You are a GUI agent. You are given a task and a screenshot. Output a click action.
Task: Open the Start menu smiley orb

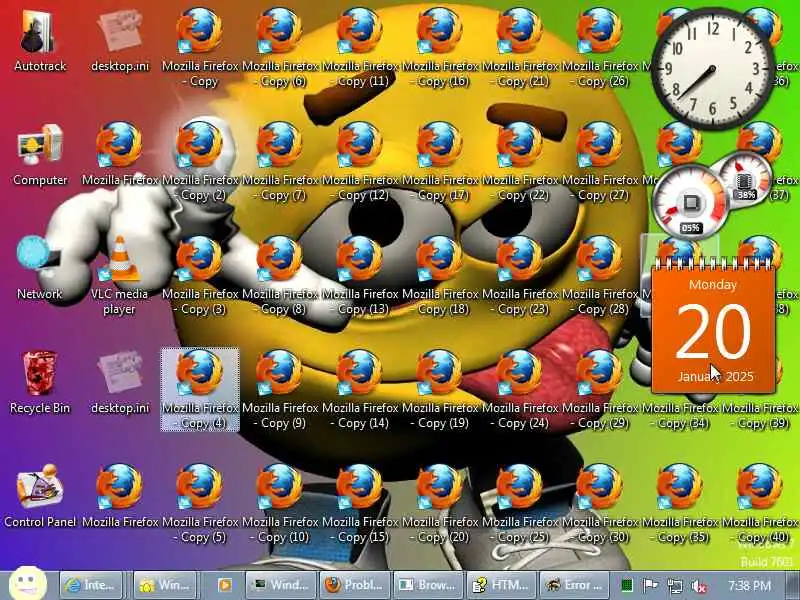click(x=29, y=584)
